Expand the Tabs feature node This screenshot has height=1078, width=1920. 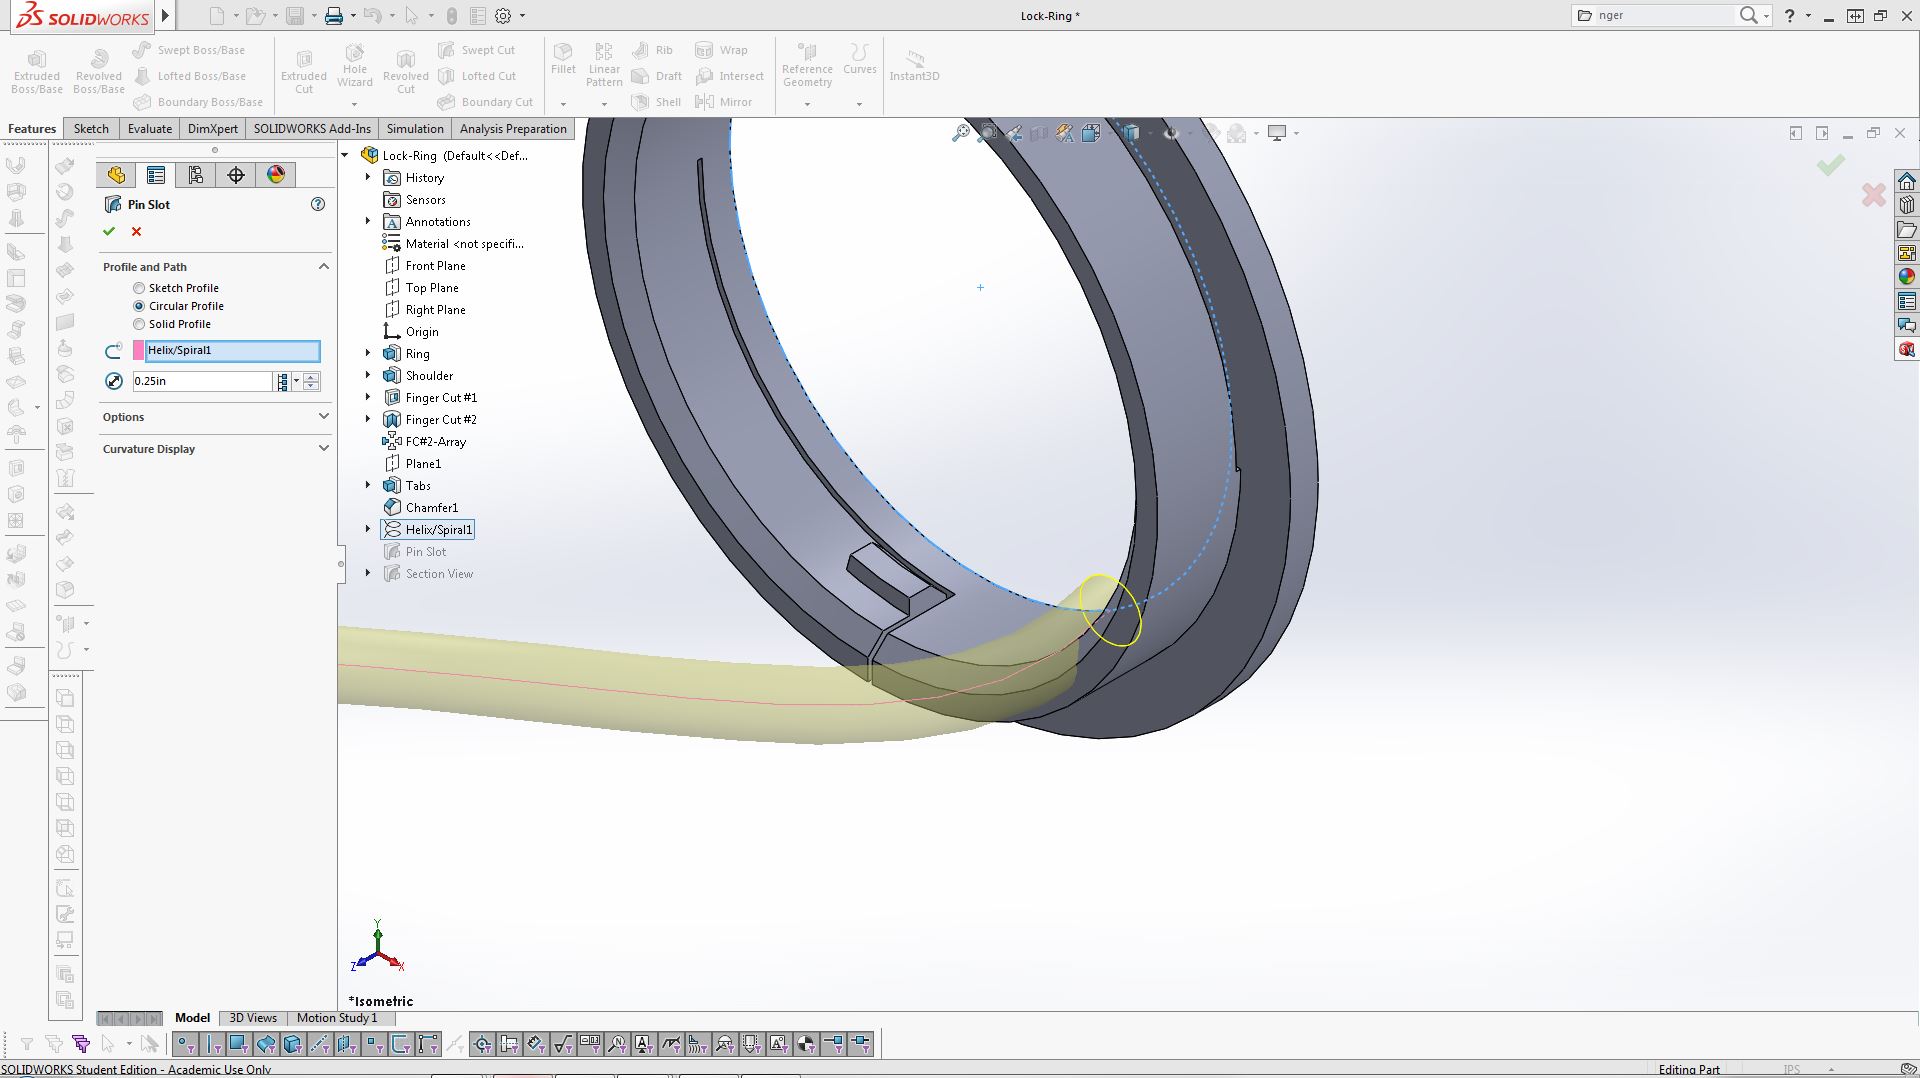coord(368,486)
